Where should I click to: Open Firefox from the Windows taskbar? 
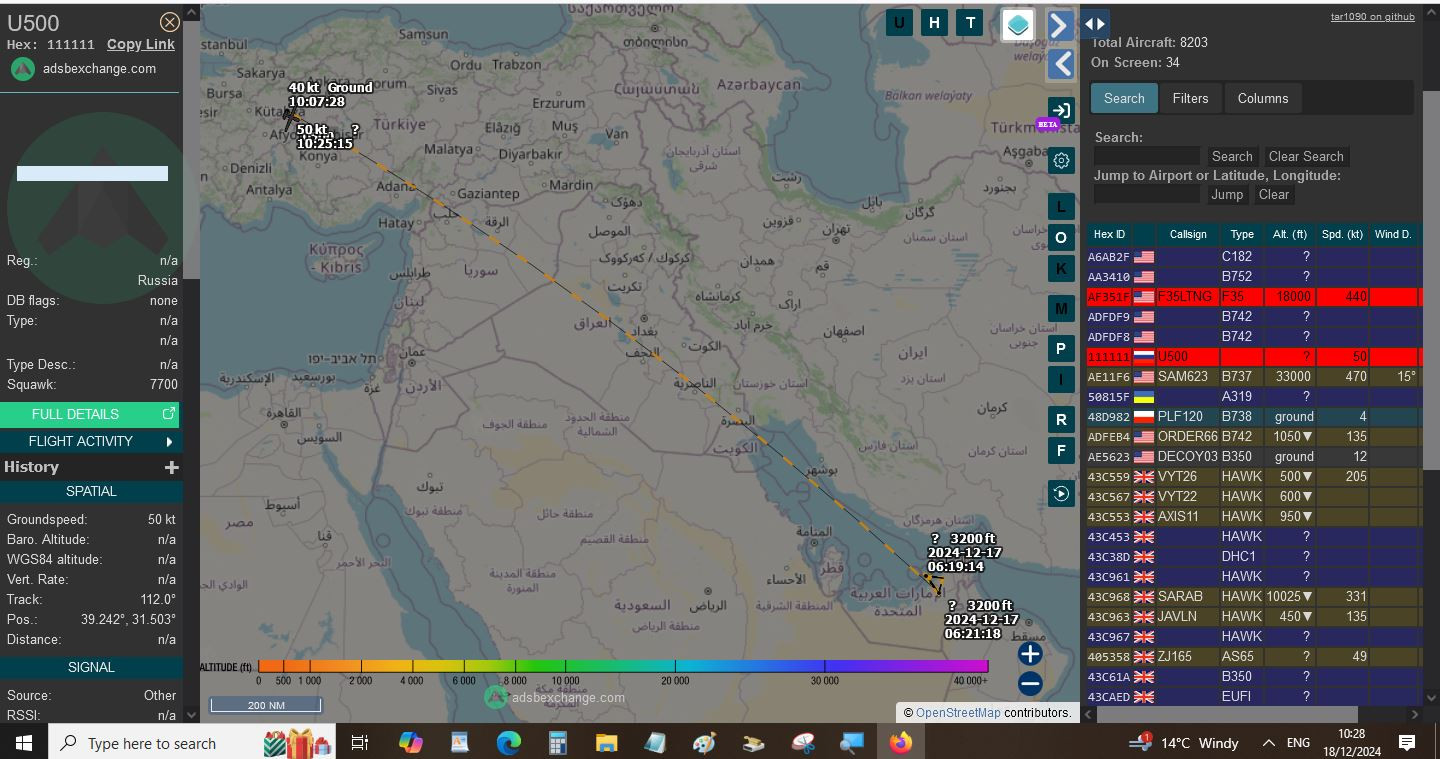pos(901,743)
